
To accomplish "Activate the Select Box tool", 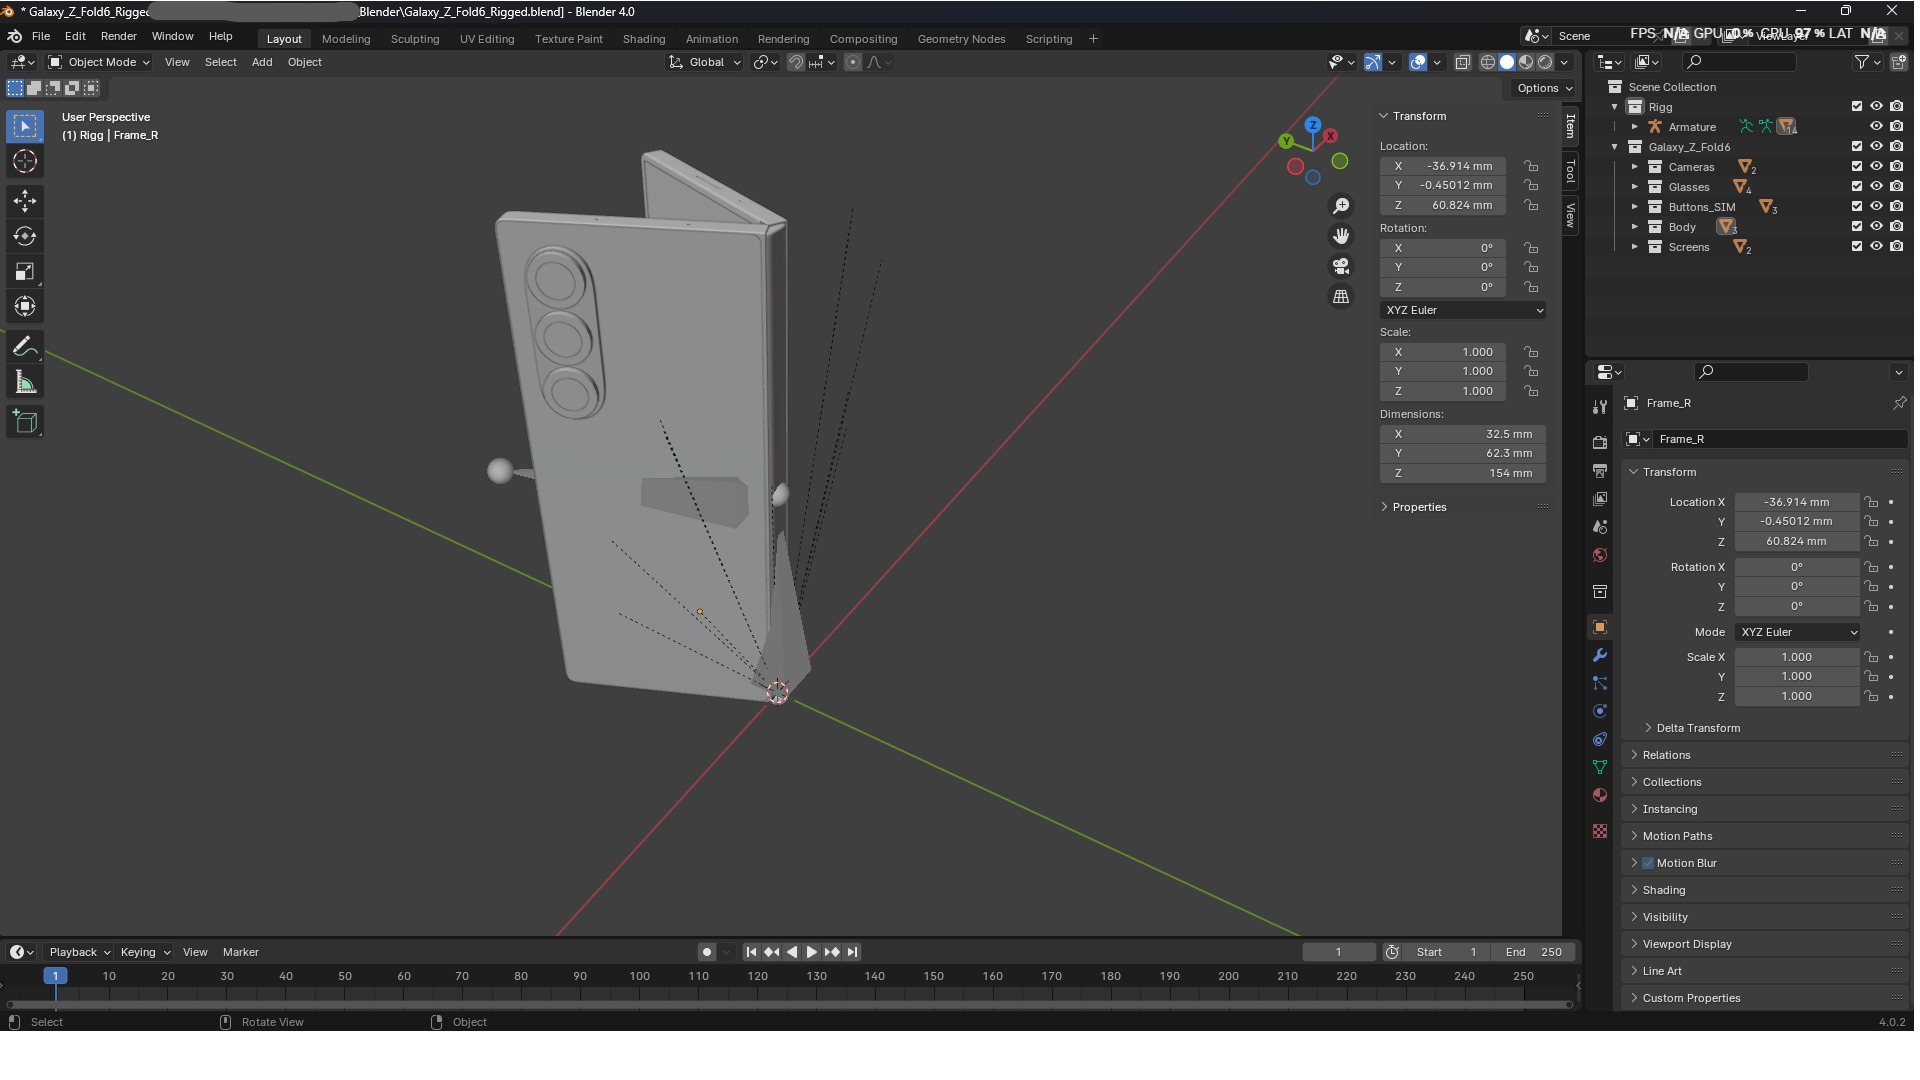I will (25, 126).
